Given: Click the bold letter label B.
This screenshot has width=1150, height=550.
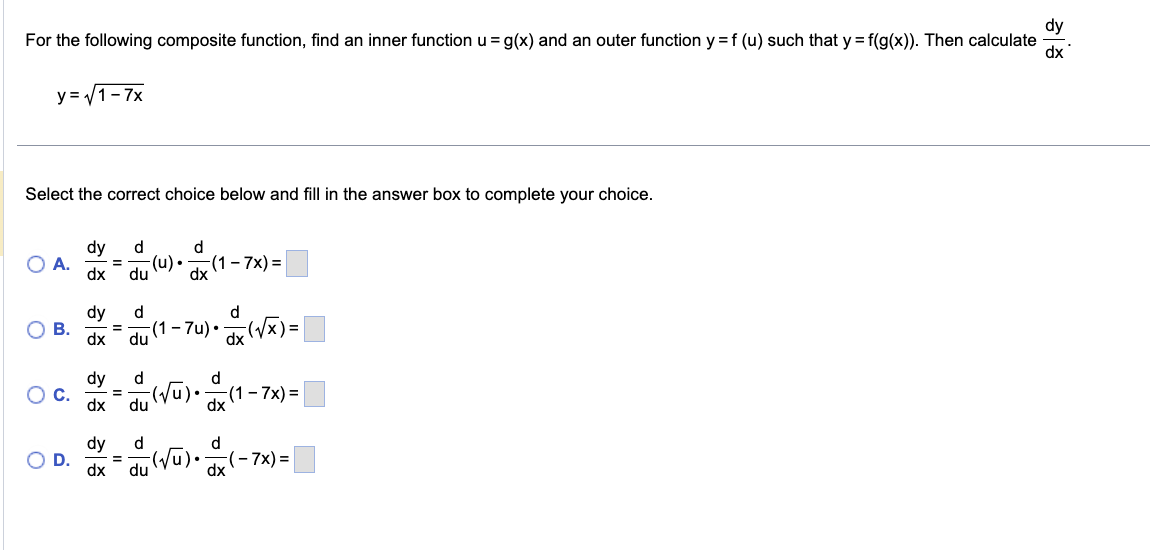Looking at the screenshot, I should pos(62,330).
